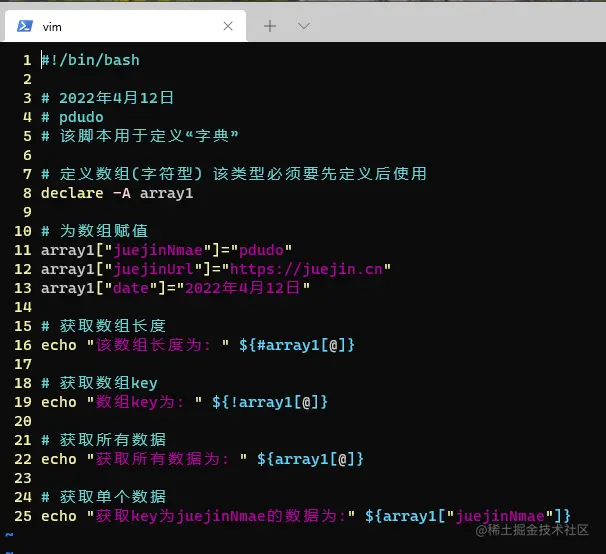Click the string 获取key为juejinNmae的数据为:
The height and width of the screenshot is (554, 606).
(x=221, y=516)
